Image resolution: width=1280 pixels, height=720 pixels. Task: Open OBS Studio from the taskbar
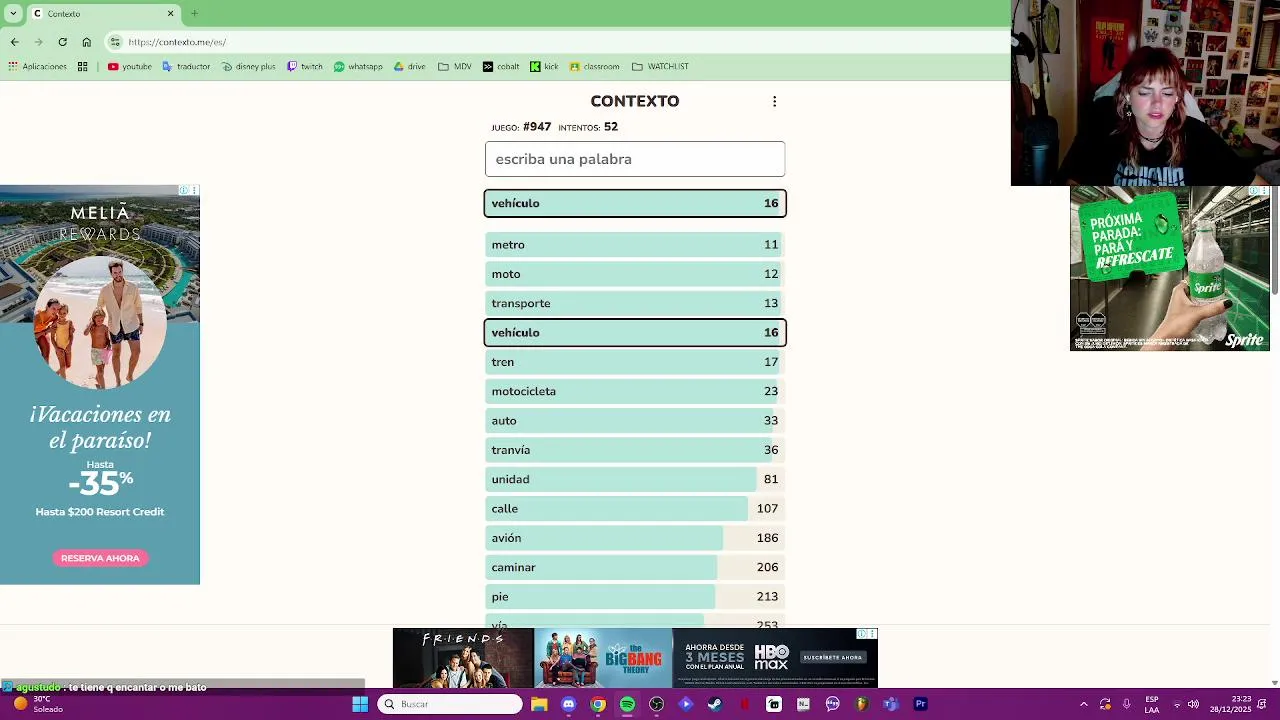point(656,704)
